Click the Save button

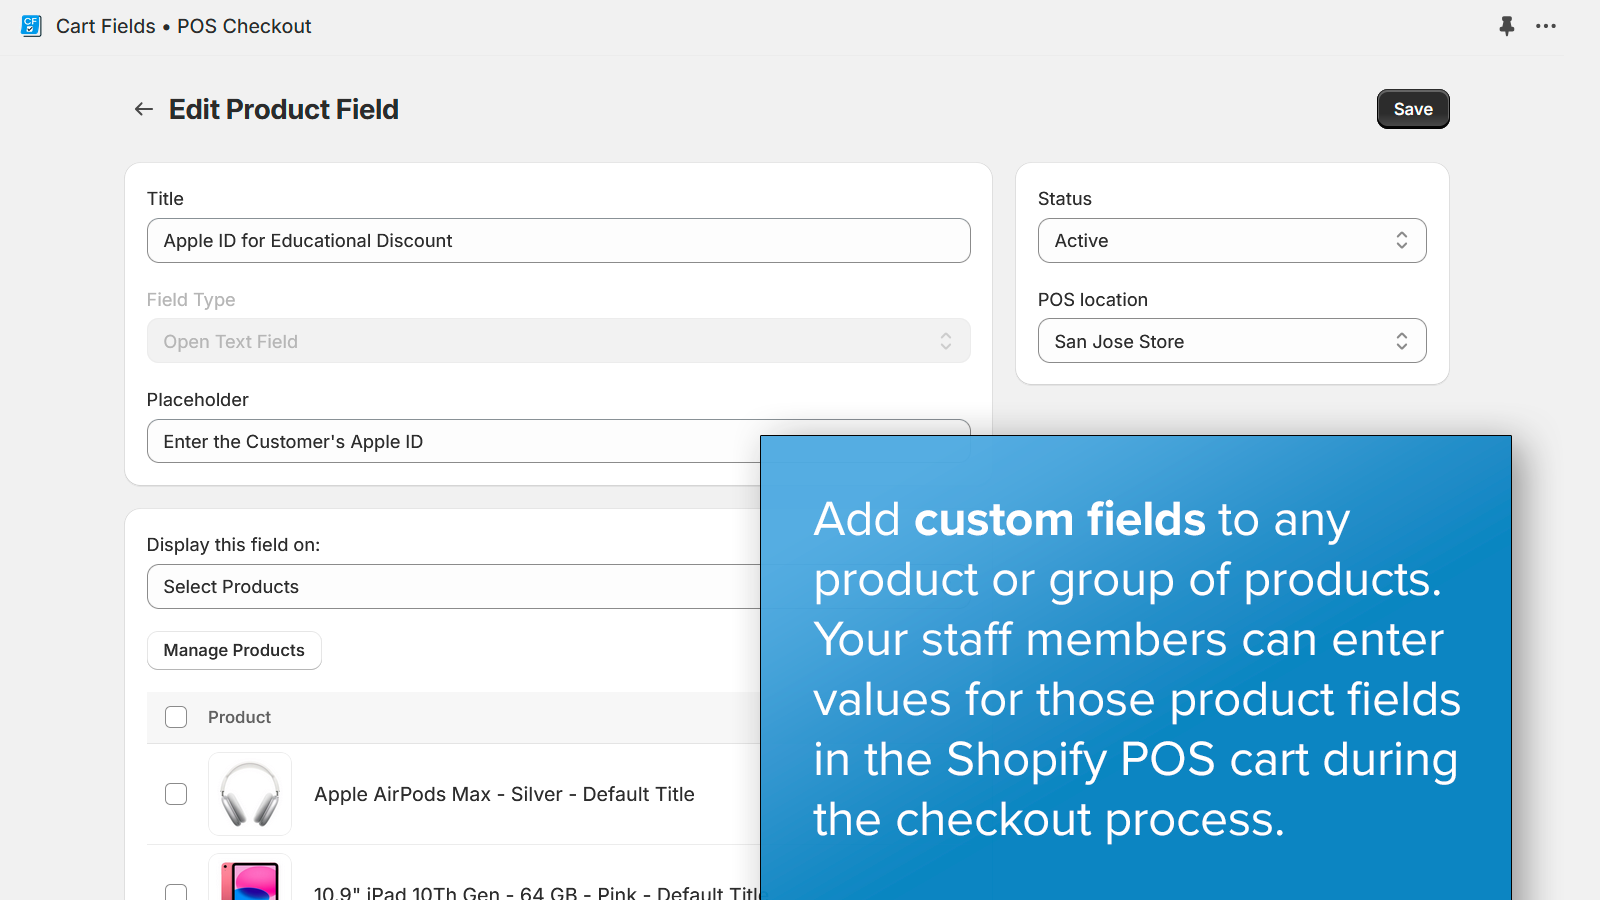1412,109
